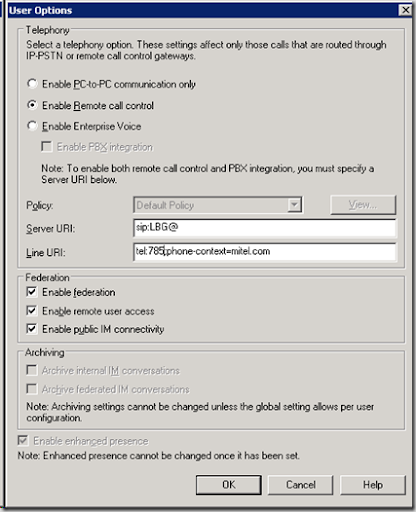Click the User Options title bar
The image size is (416, 512).
tap(202, 10)
